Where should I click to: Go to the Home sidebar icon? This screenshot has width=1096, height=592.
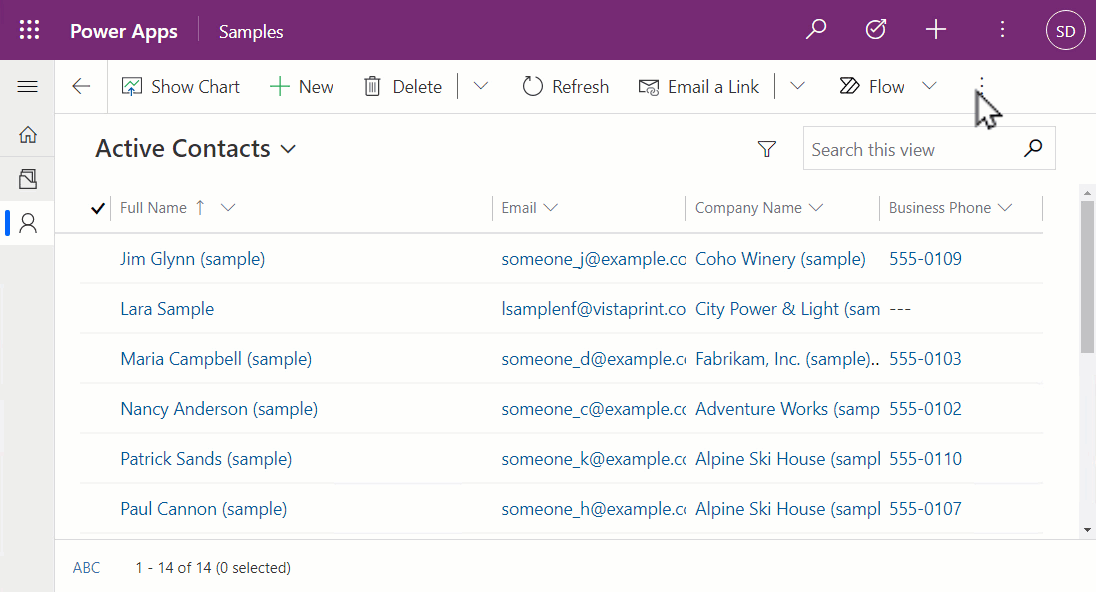pos(27,134)
